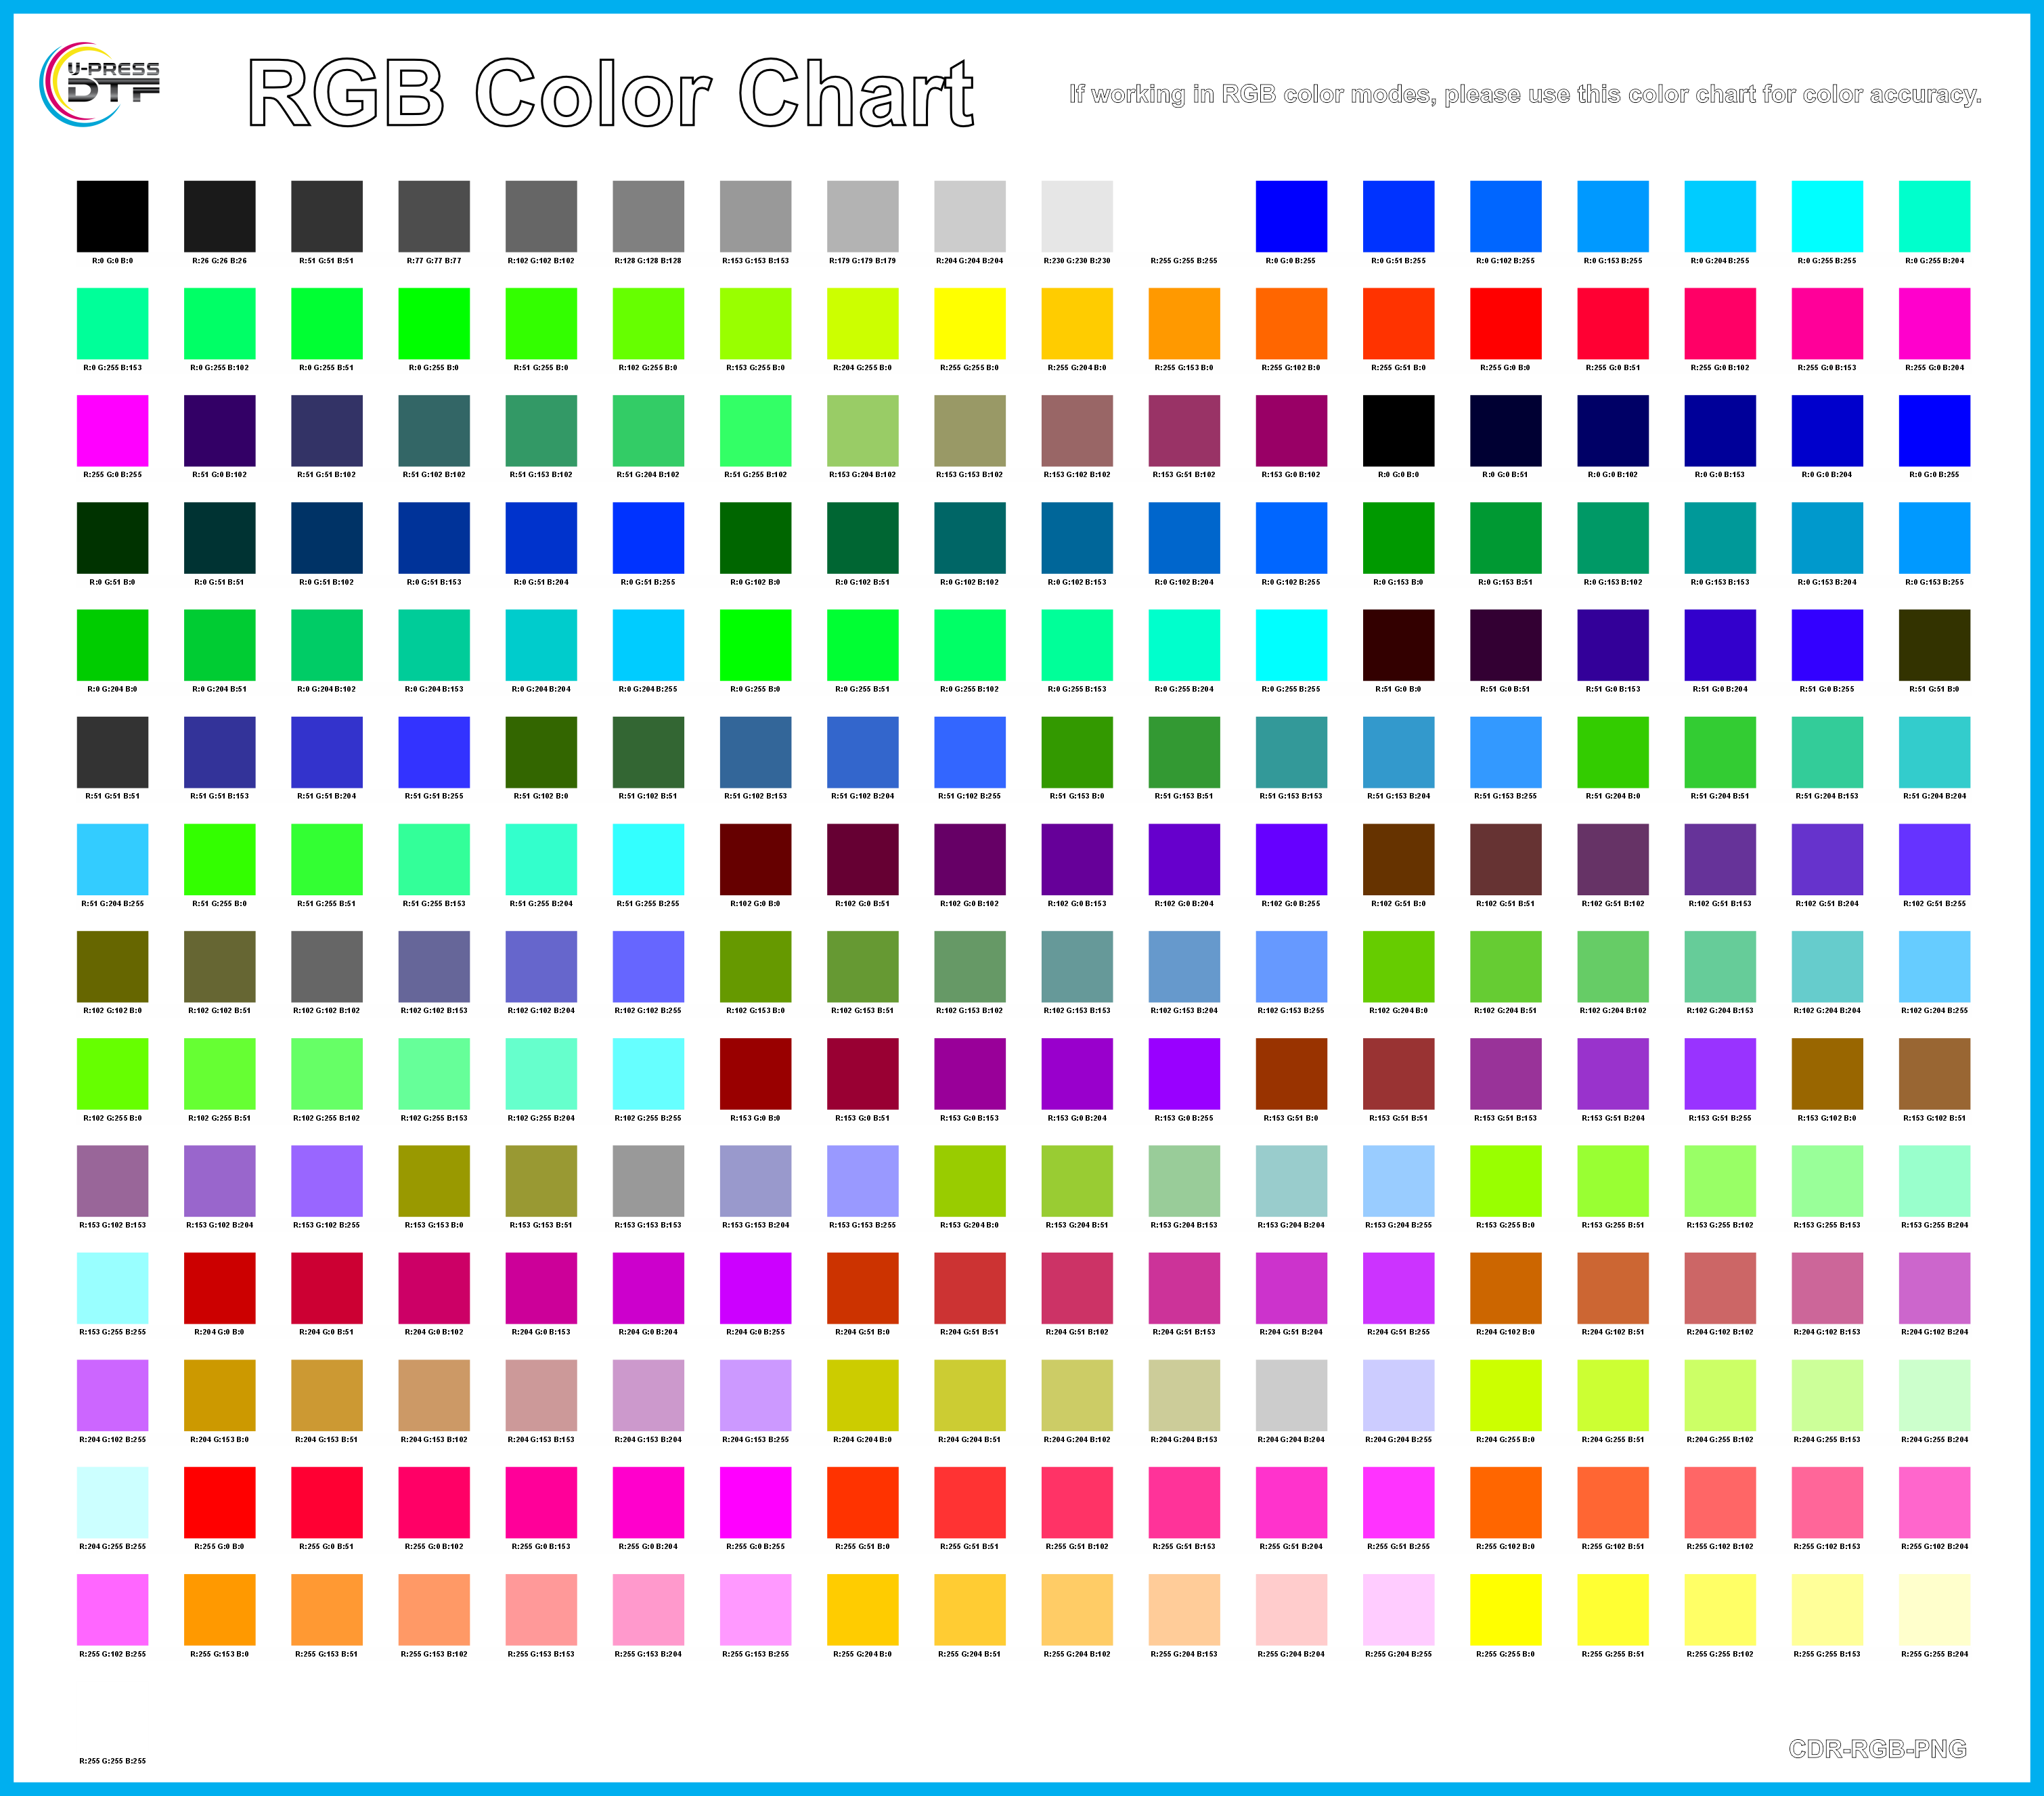Viewport: 2044px width, 1796px height.
Task: Click the 'CDR-RGB-PNG' footer text
Action: [x=1877, y=1748]
